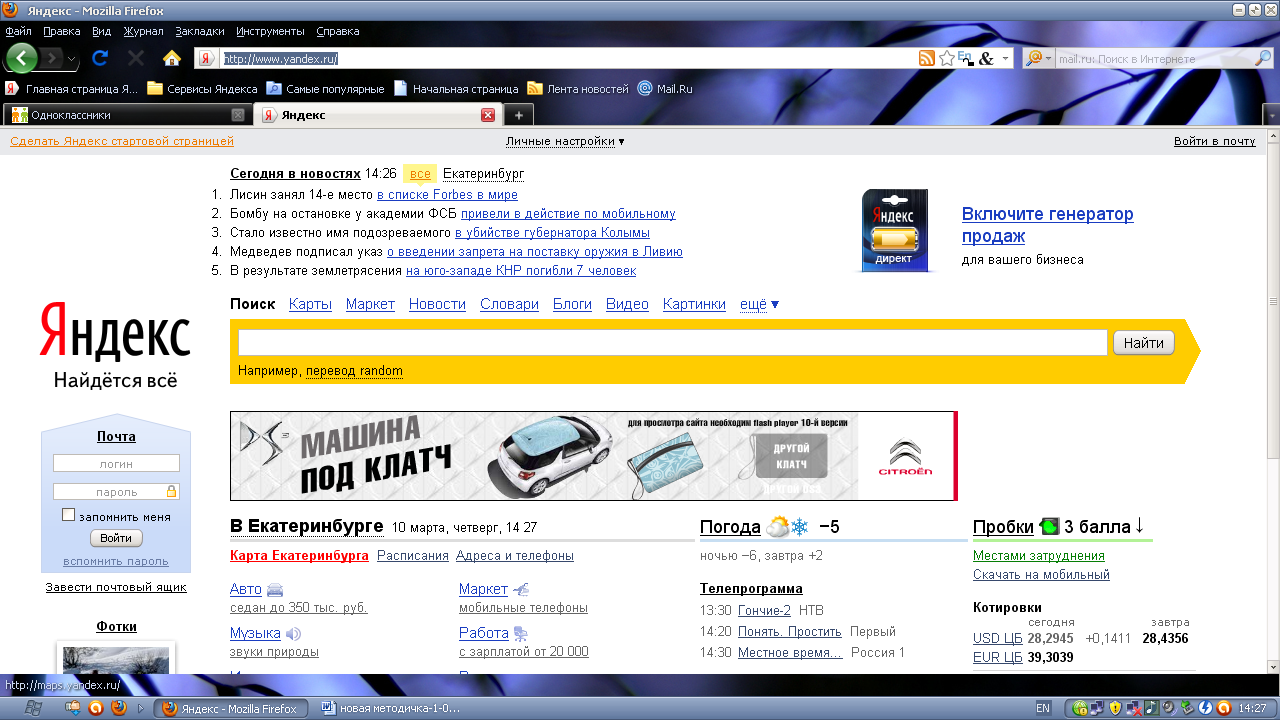1280x720 pixels.
Task: Open the Самые популярные bookmark
Action: click(x=325, y=89)
